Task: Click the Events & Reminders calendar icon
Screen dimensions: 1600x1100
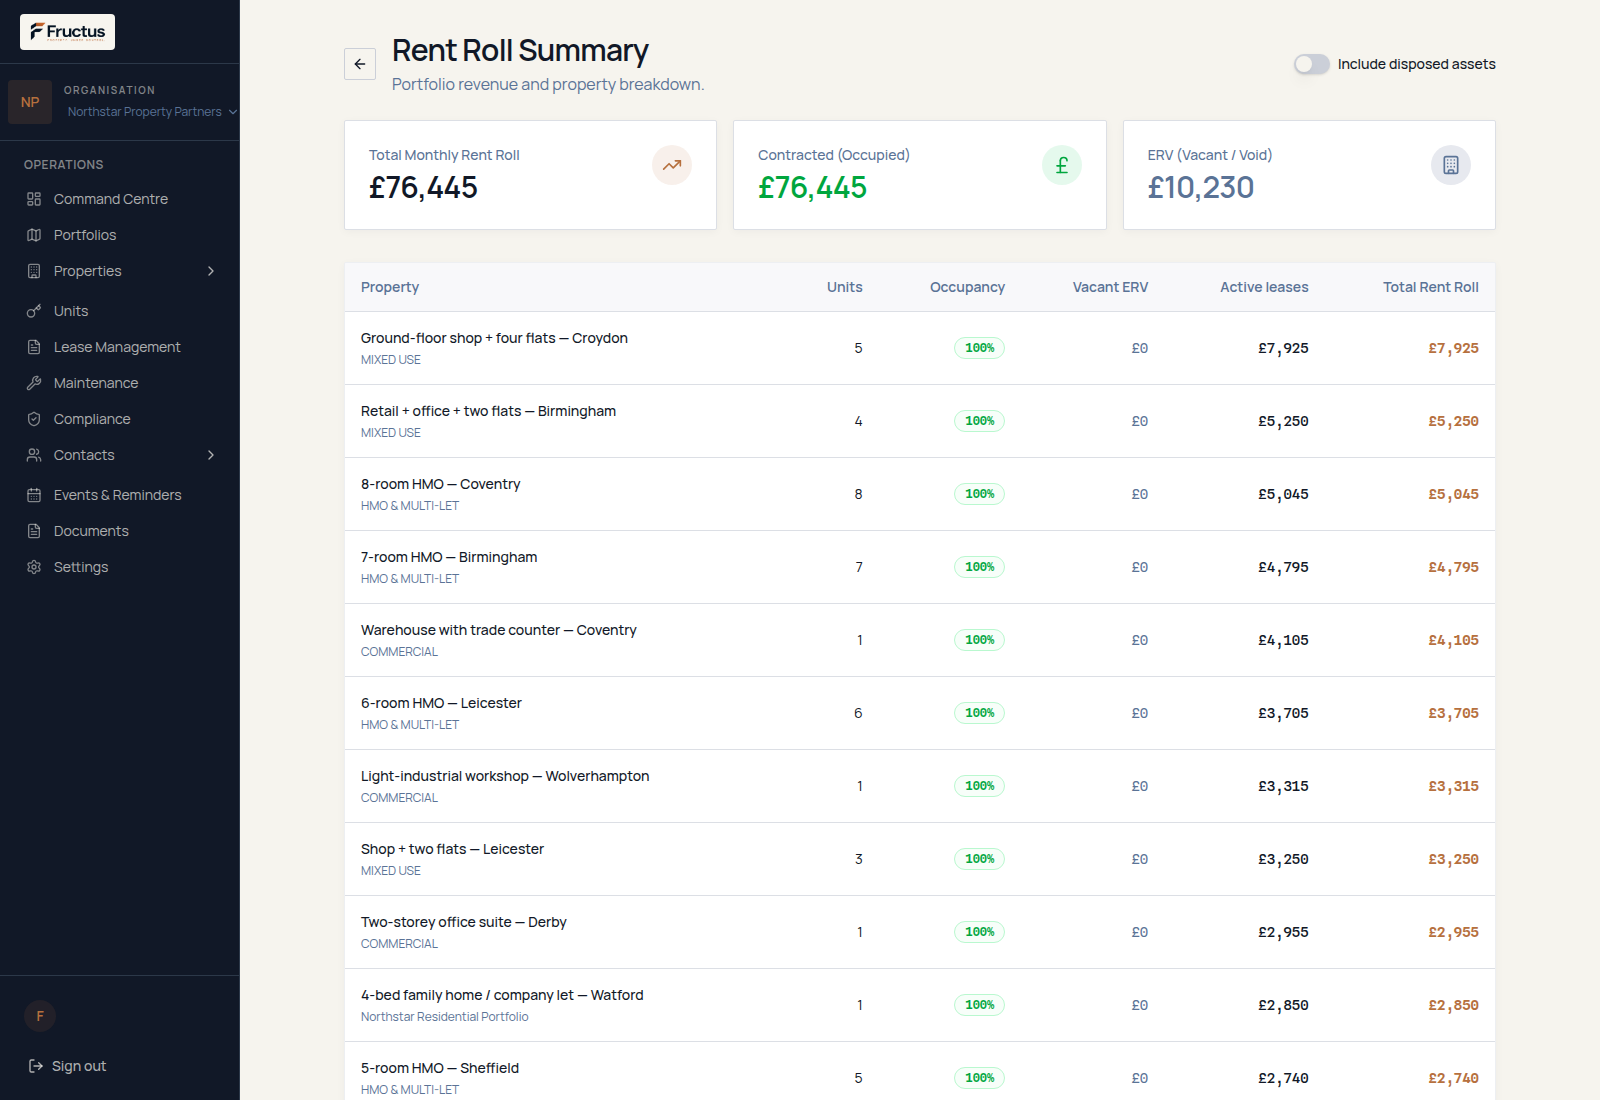Action: tap(34, 495)
